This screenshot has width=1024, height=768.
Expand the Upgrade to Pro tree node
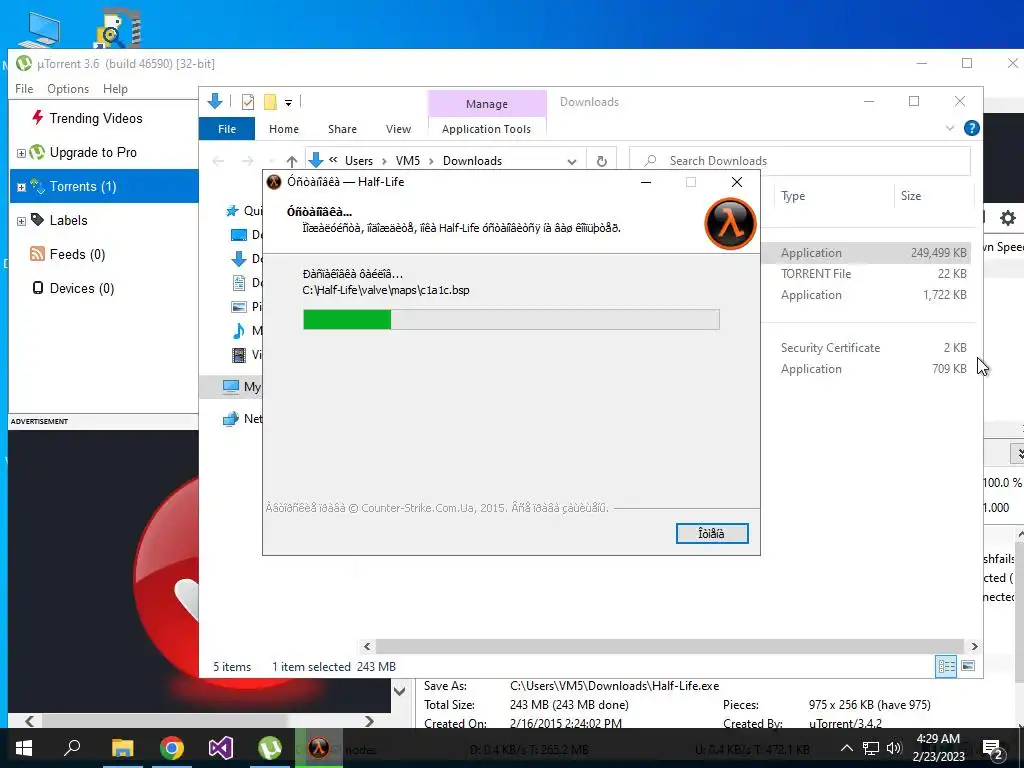point(21,153)
